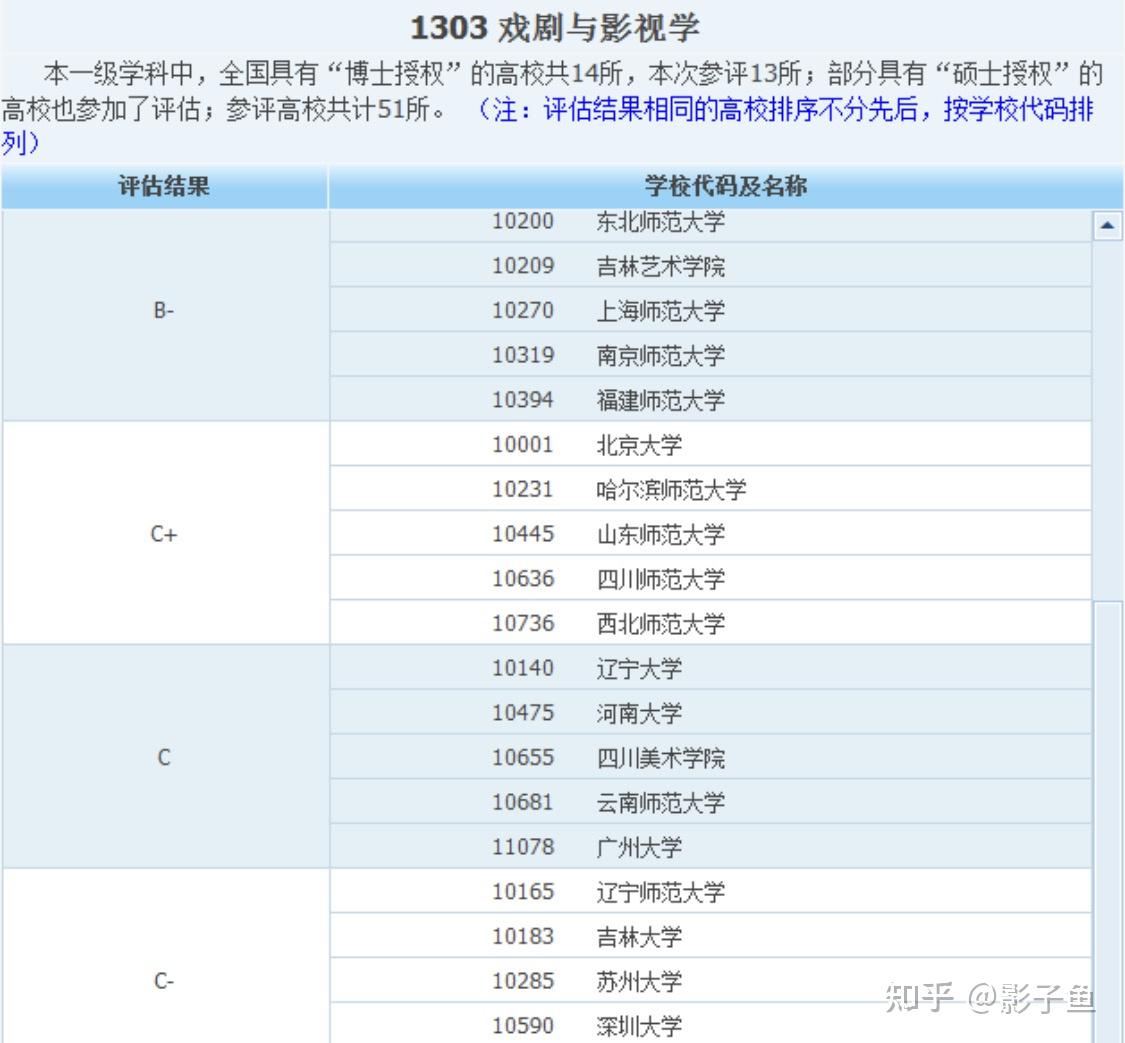Click row 10165 辽宁师范大学
1125x1043 pixels.
[x=710, y=891]
